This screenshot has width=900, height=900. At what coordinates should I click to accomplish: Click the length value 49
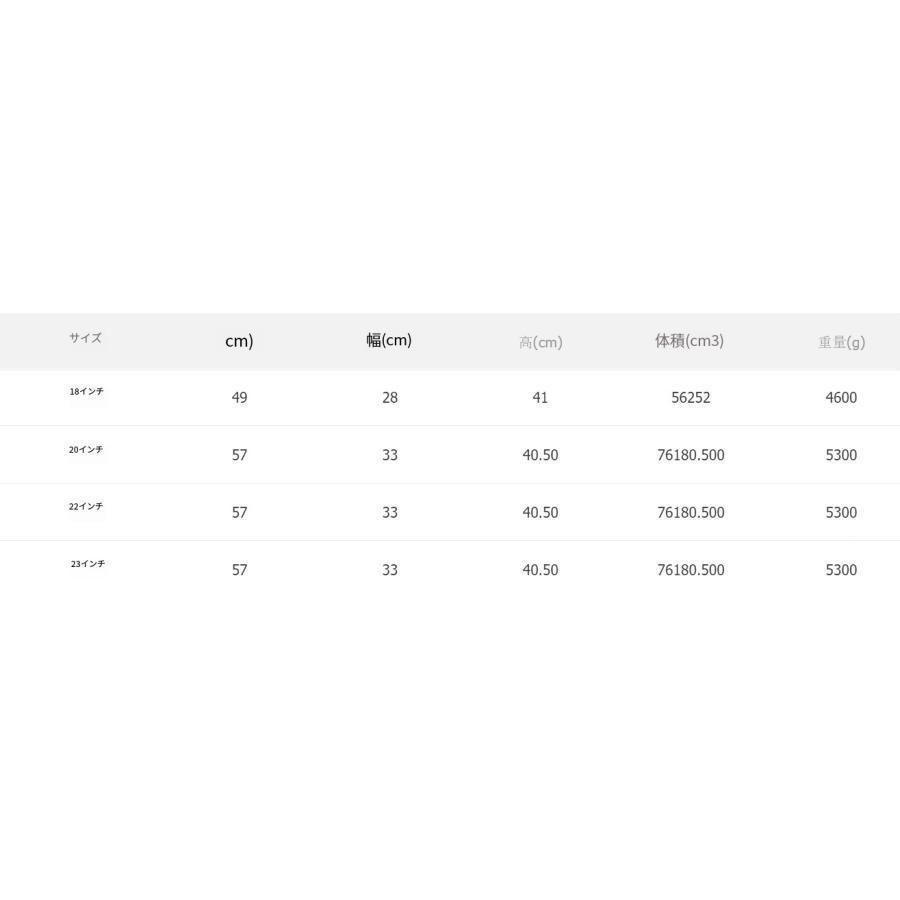239,398
